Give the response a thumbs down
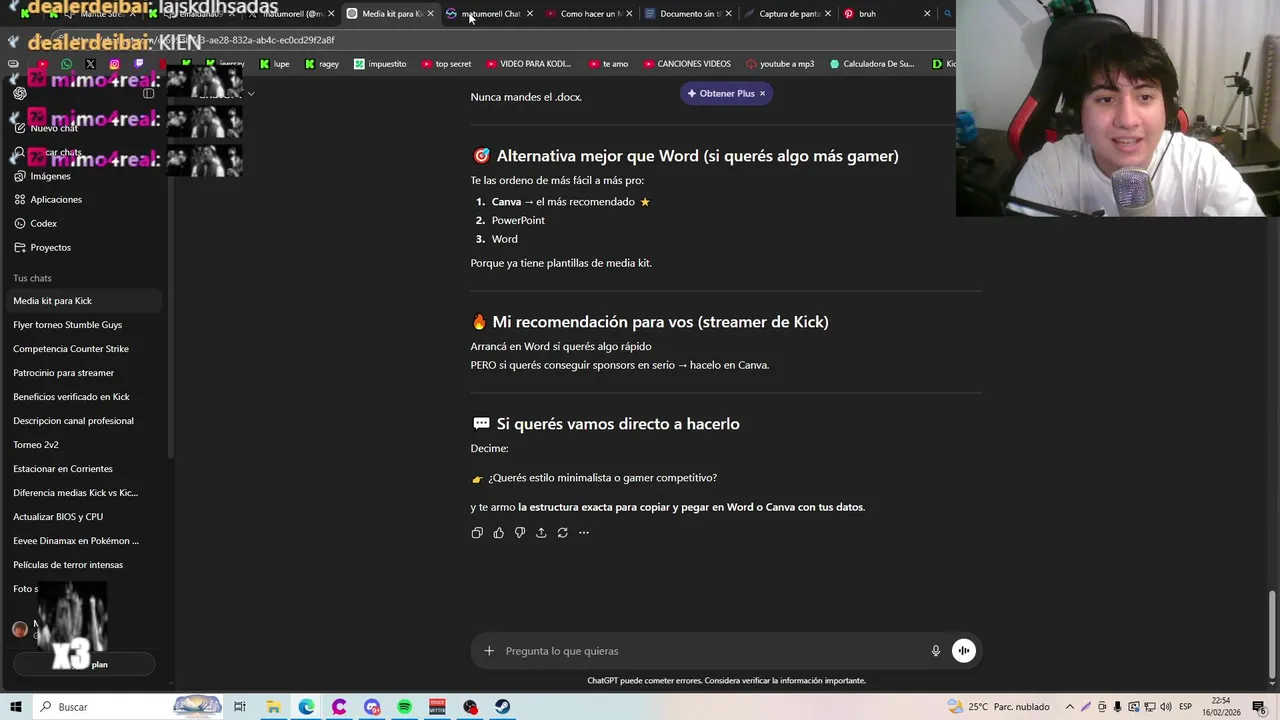The width and height of the screenshot is (1280, 720). [x=520, y=533]
